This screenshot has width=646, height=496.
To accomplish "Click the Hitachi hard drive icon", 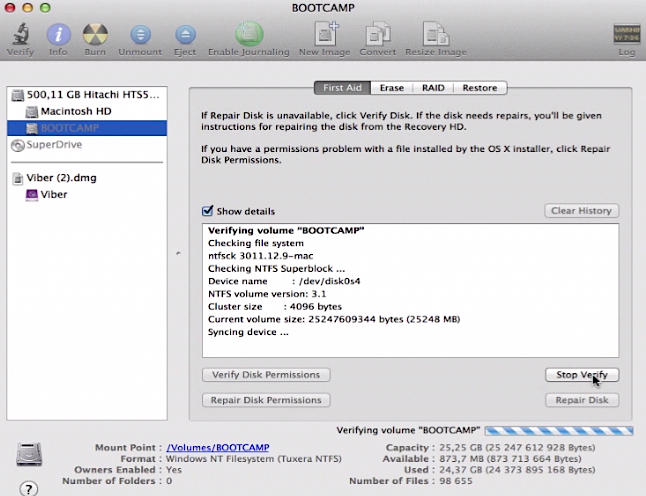I will (18, 95).
